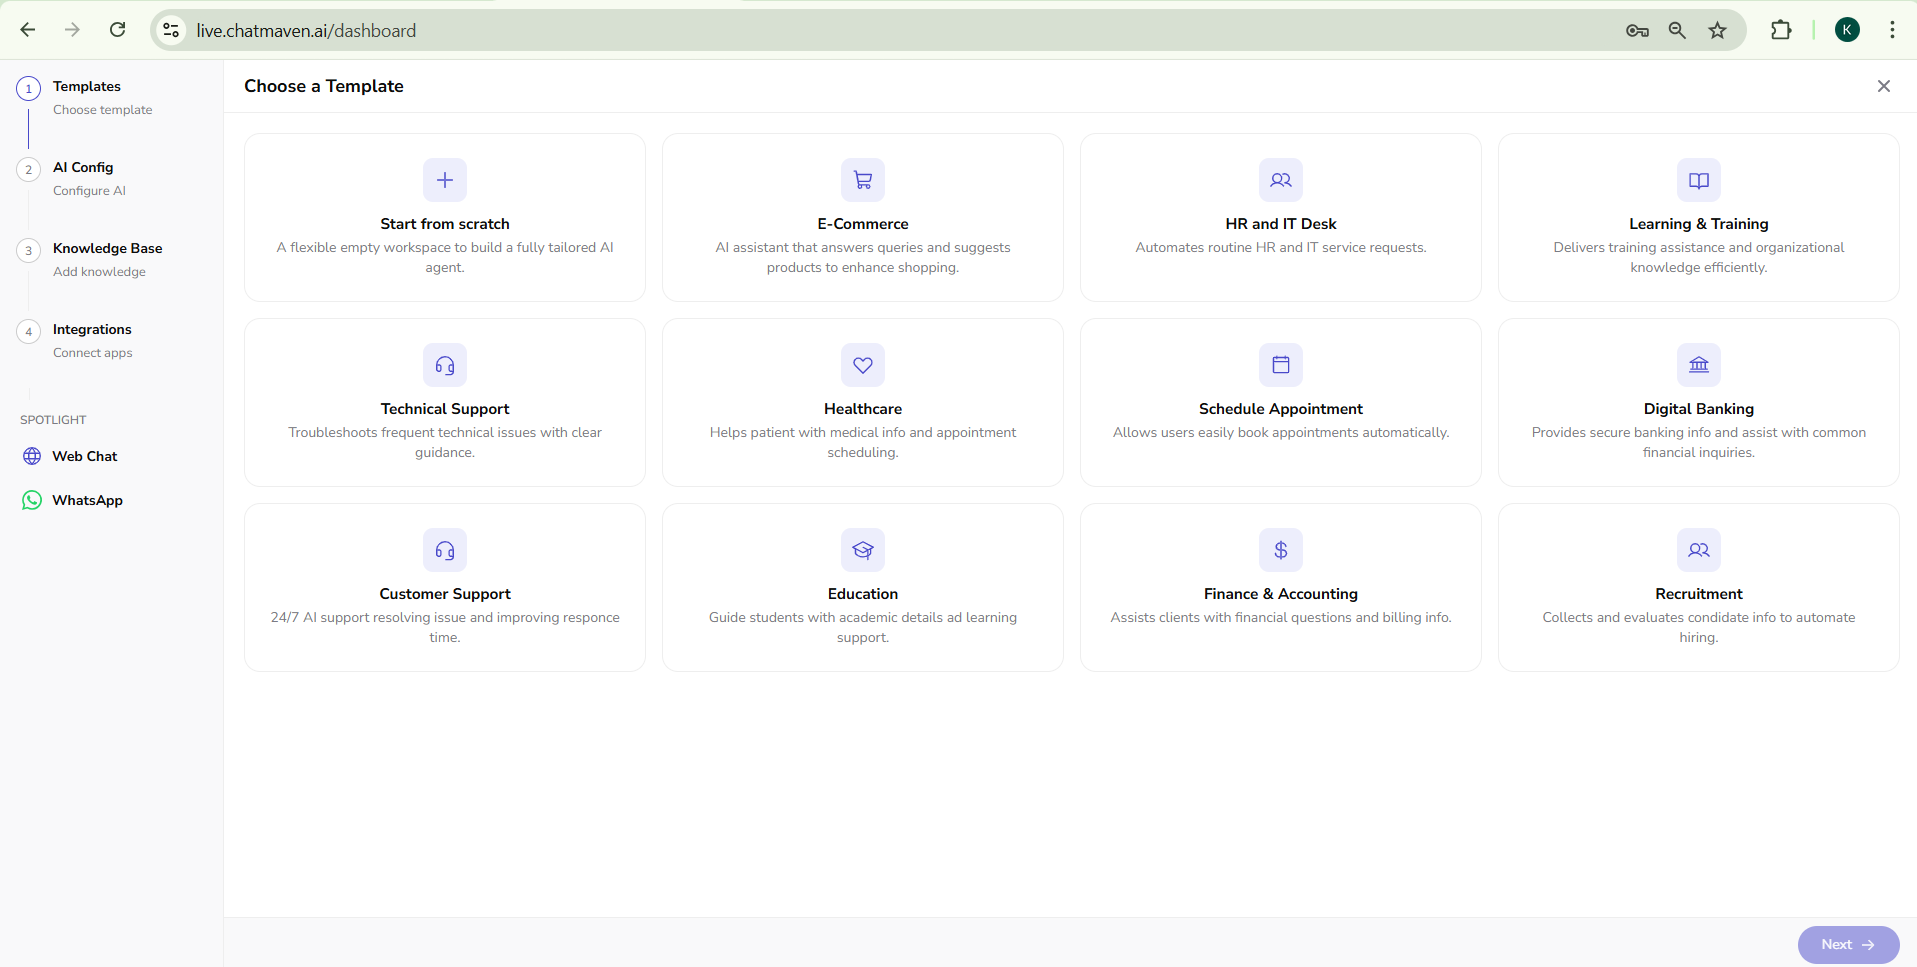1917x967 pixels.
Task: Select the Education graduation cap icon
Action: (862, 549)
